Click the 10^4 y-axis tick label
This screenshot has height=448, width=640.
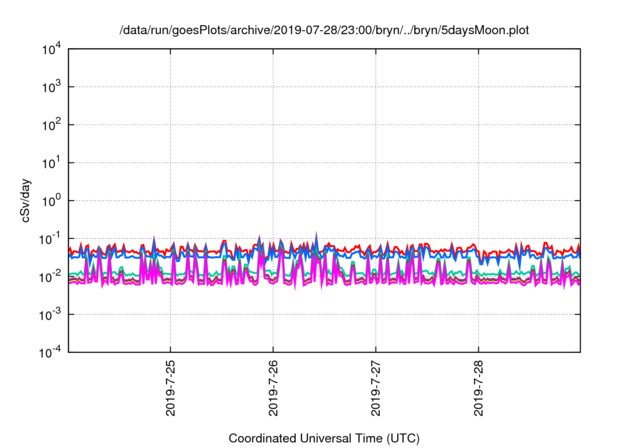coord(50,49)
